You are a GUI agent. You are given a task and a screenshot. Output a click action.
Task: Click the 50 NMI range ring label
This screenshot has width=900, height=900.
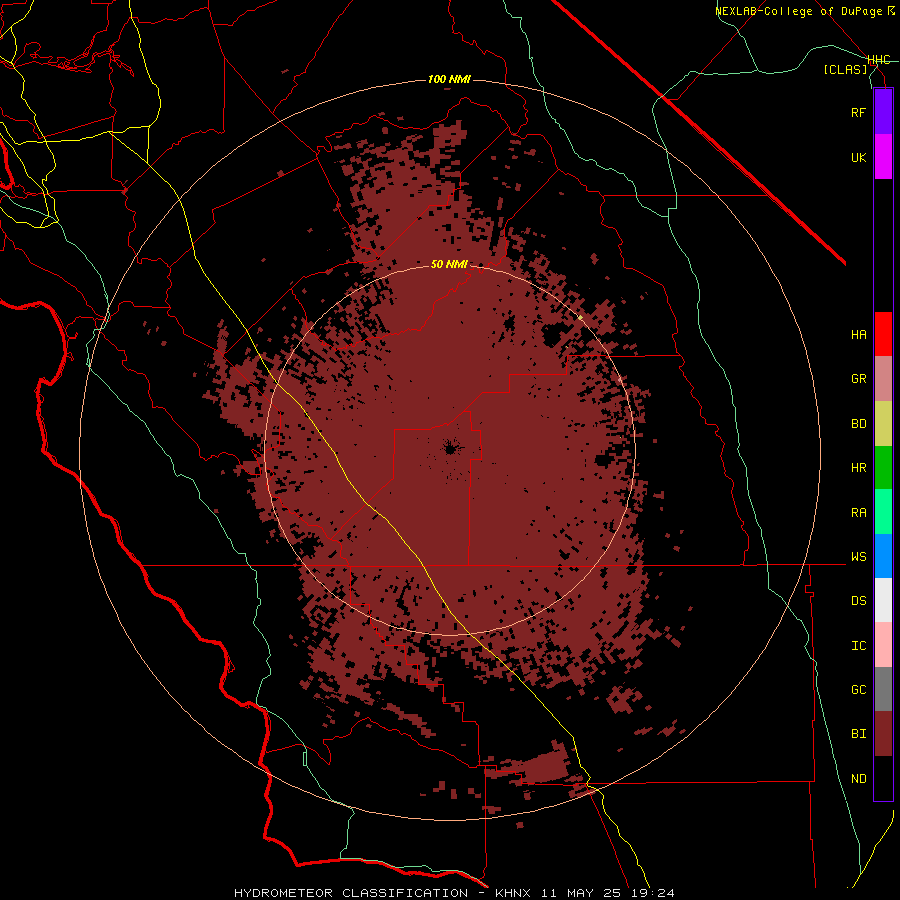pos(449,264)
